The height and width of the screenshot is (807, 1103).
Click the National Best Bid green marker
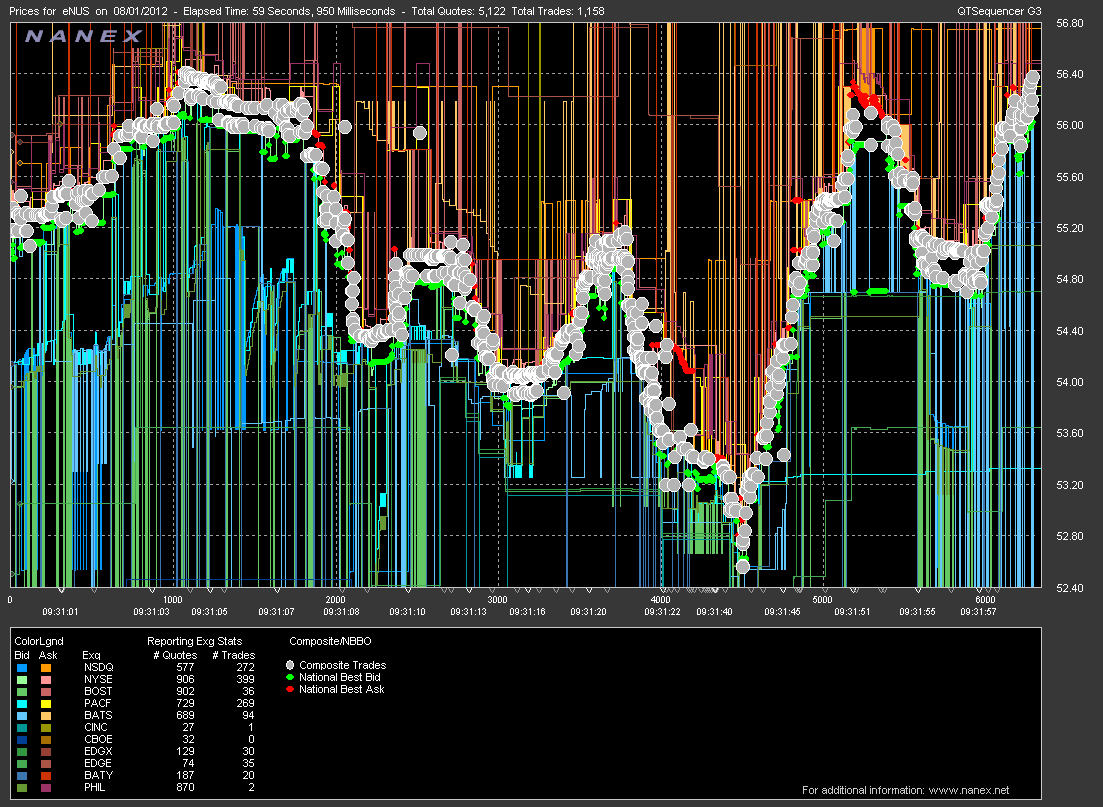pos(290,677)
